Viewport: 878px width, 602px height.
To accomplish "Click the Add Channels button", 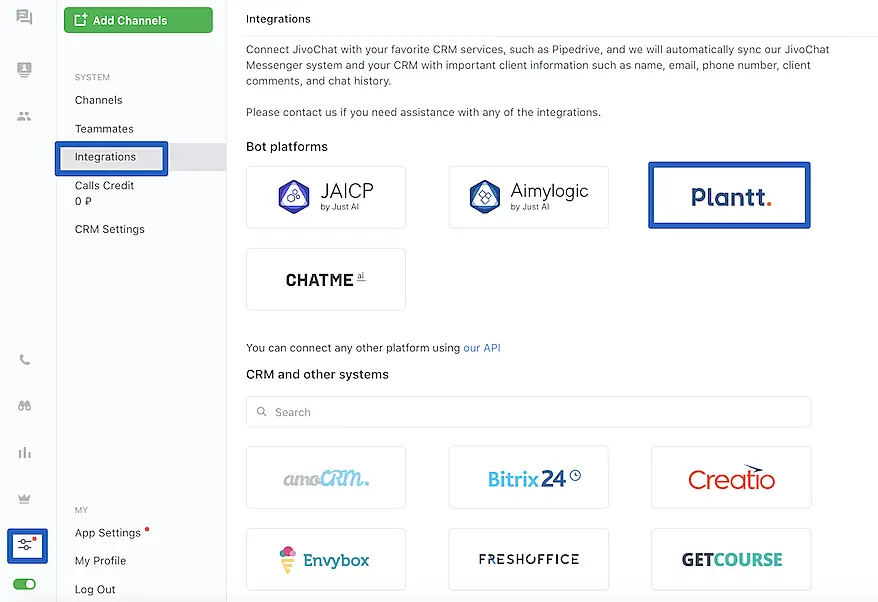I will pos(138,20).
